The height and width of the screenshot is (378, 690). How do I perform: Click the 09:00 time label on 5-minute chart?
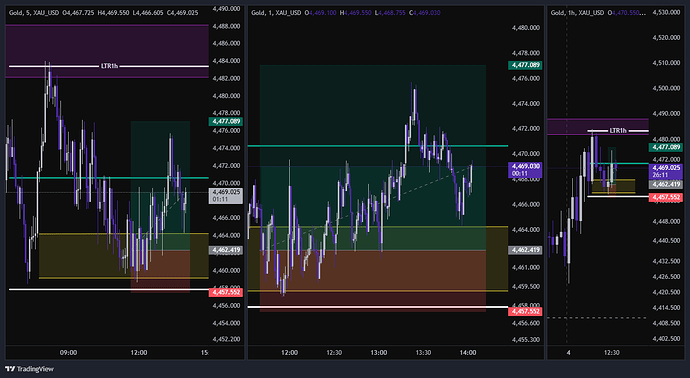point(68,352)
